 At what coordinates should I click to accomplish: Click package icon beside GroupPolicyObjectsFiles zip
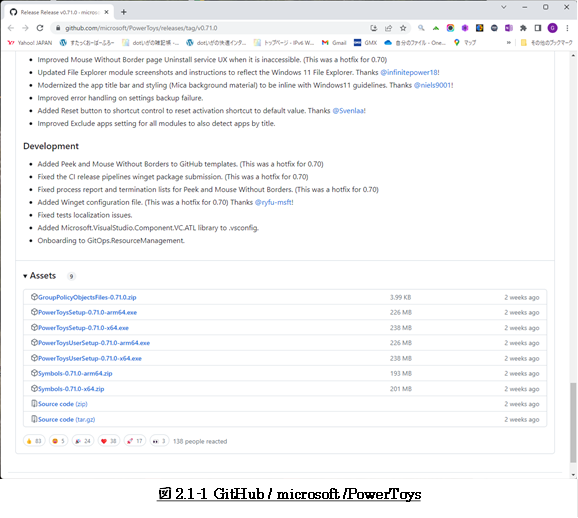click(x=34, y=297)
